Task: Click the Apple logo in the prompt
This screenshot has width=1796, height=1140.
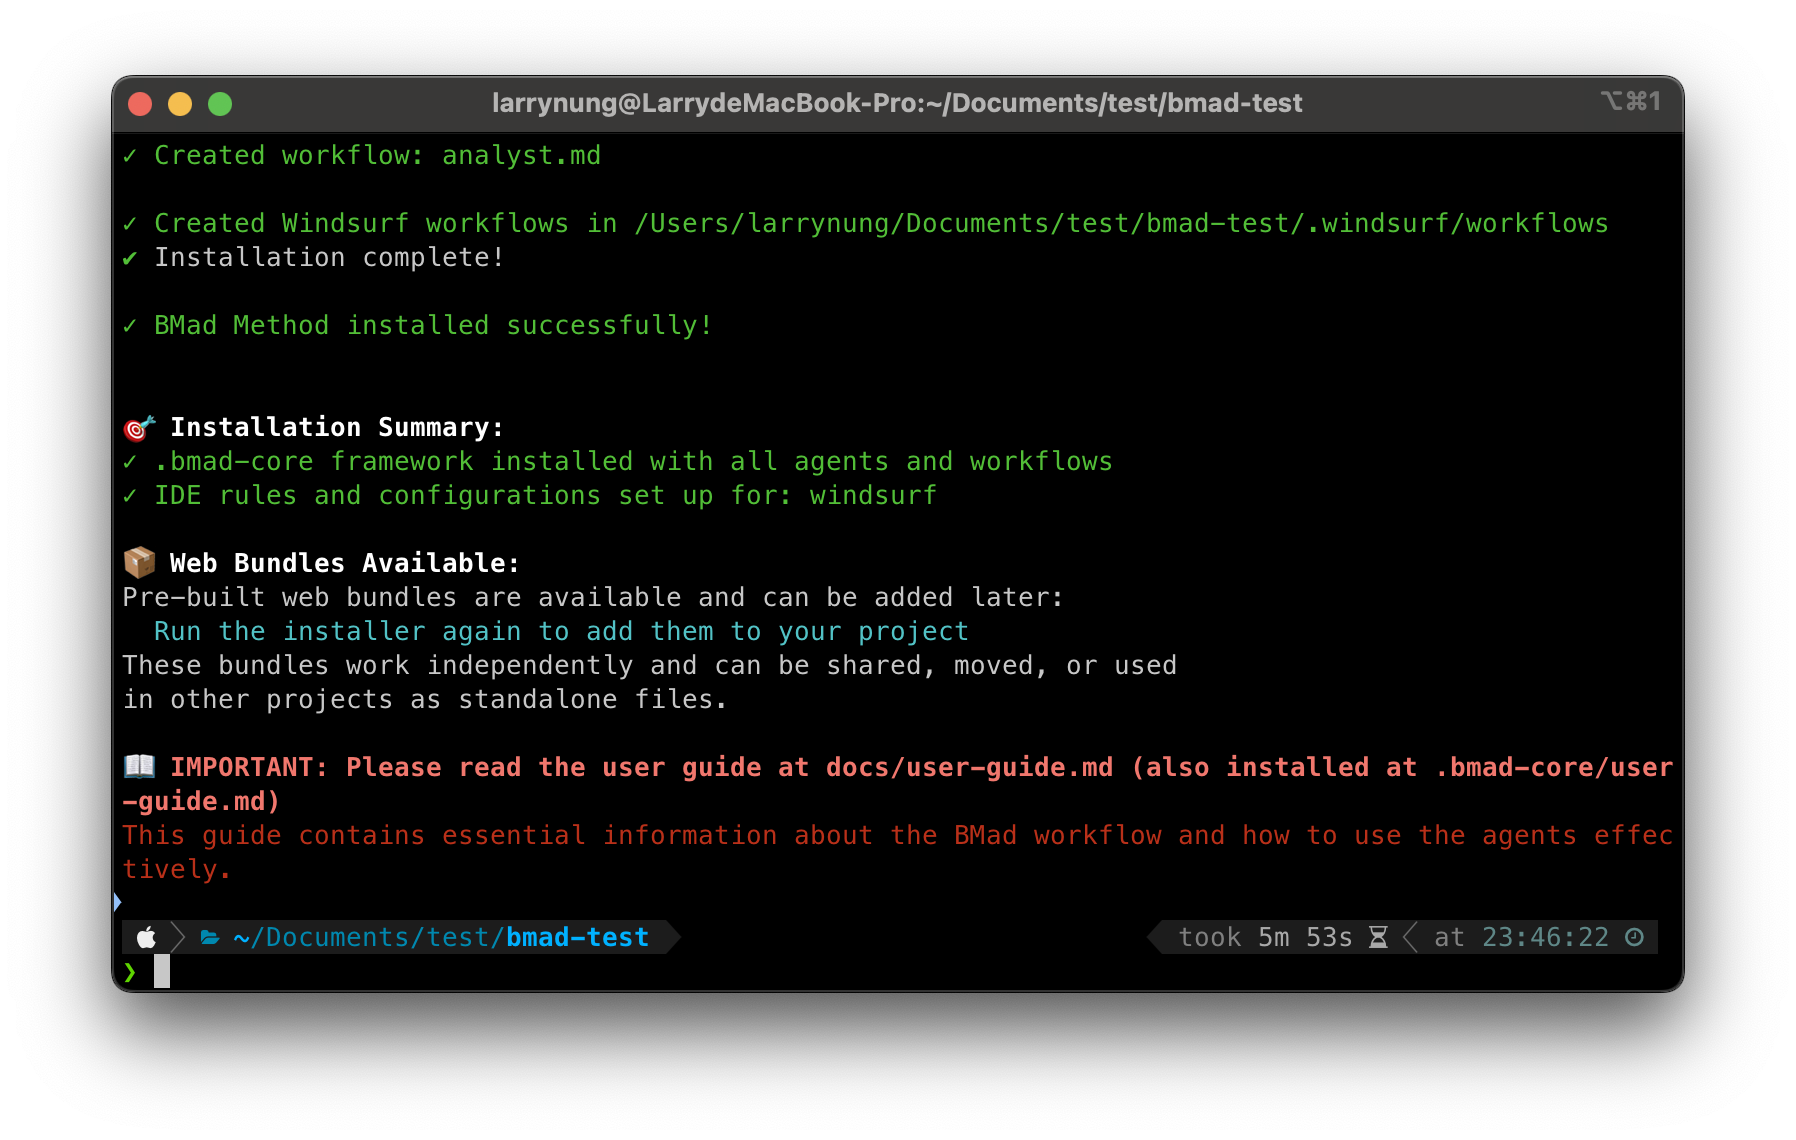Action: point(147,937)
